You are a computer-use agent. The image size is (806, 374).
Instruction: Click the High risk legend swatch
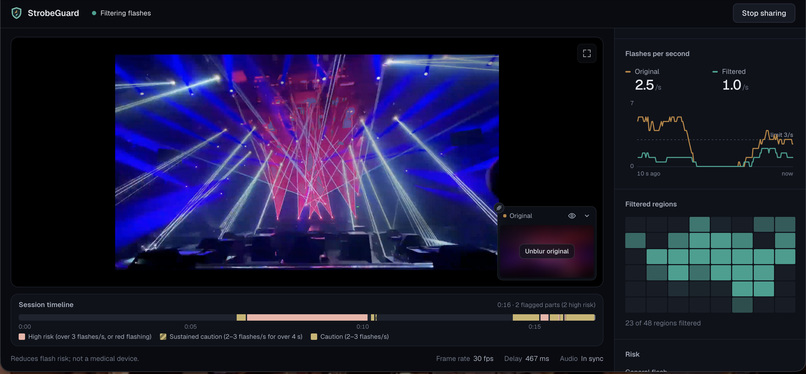point(22,337)
